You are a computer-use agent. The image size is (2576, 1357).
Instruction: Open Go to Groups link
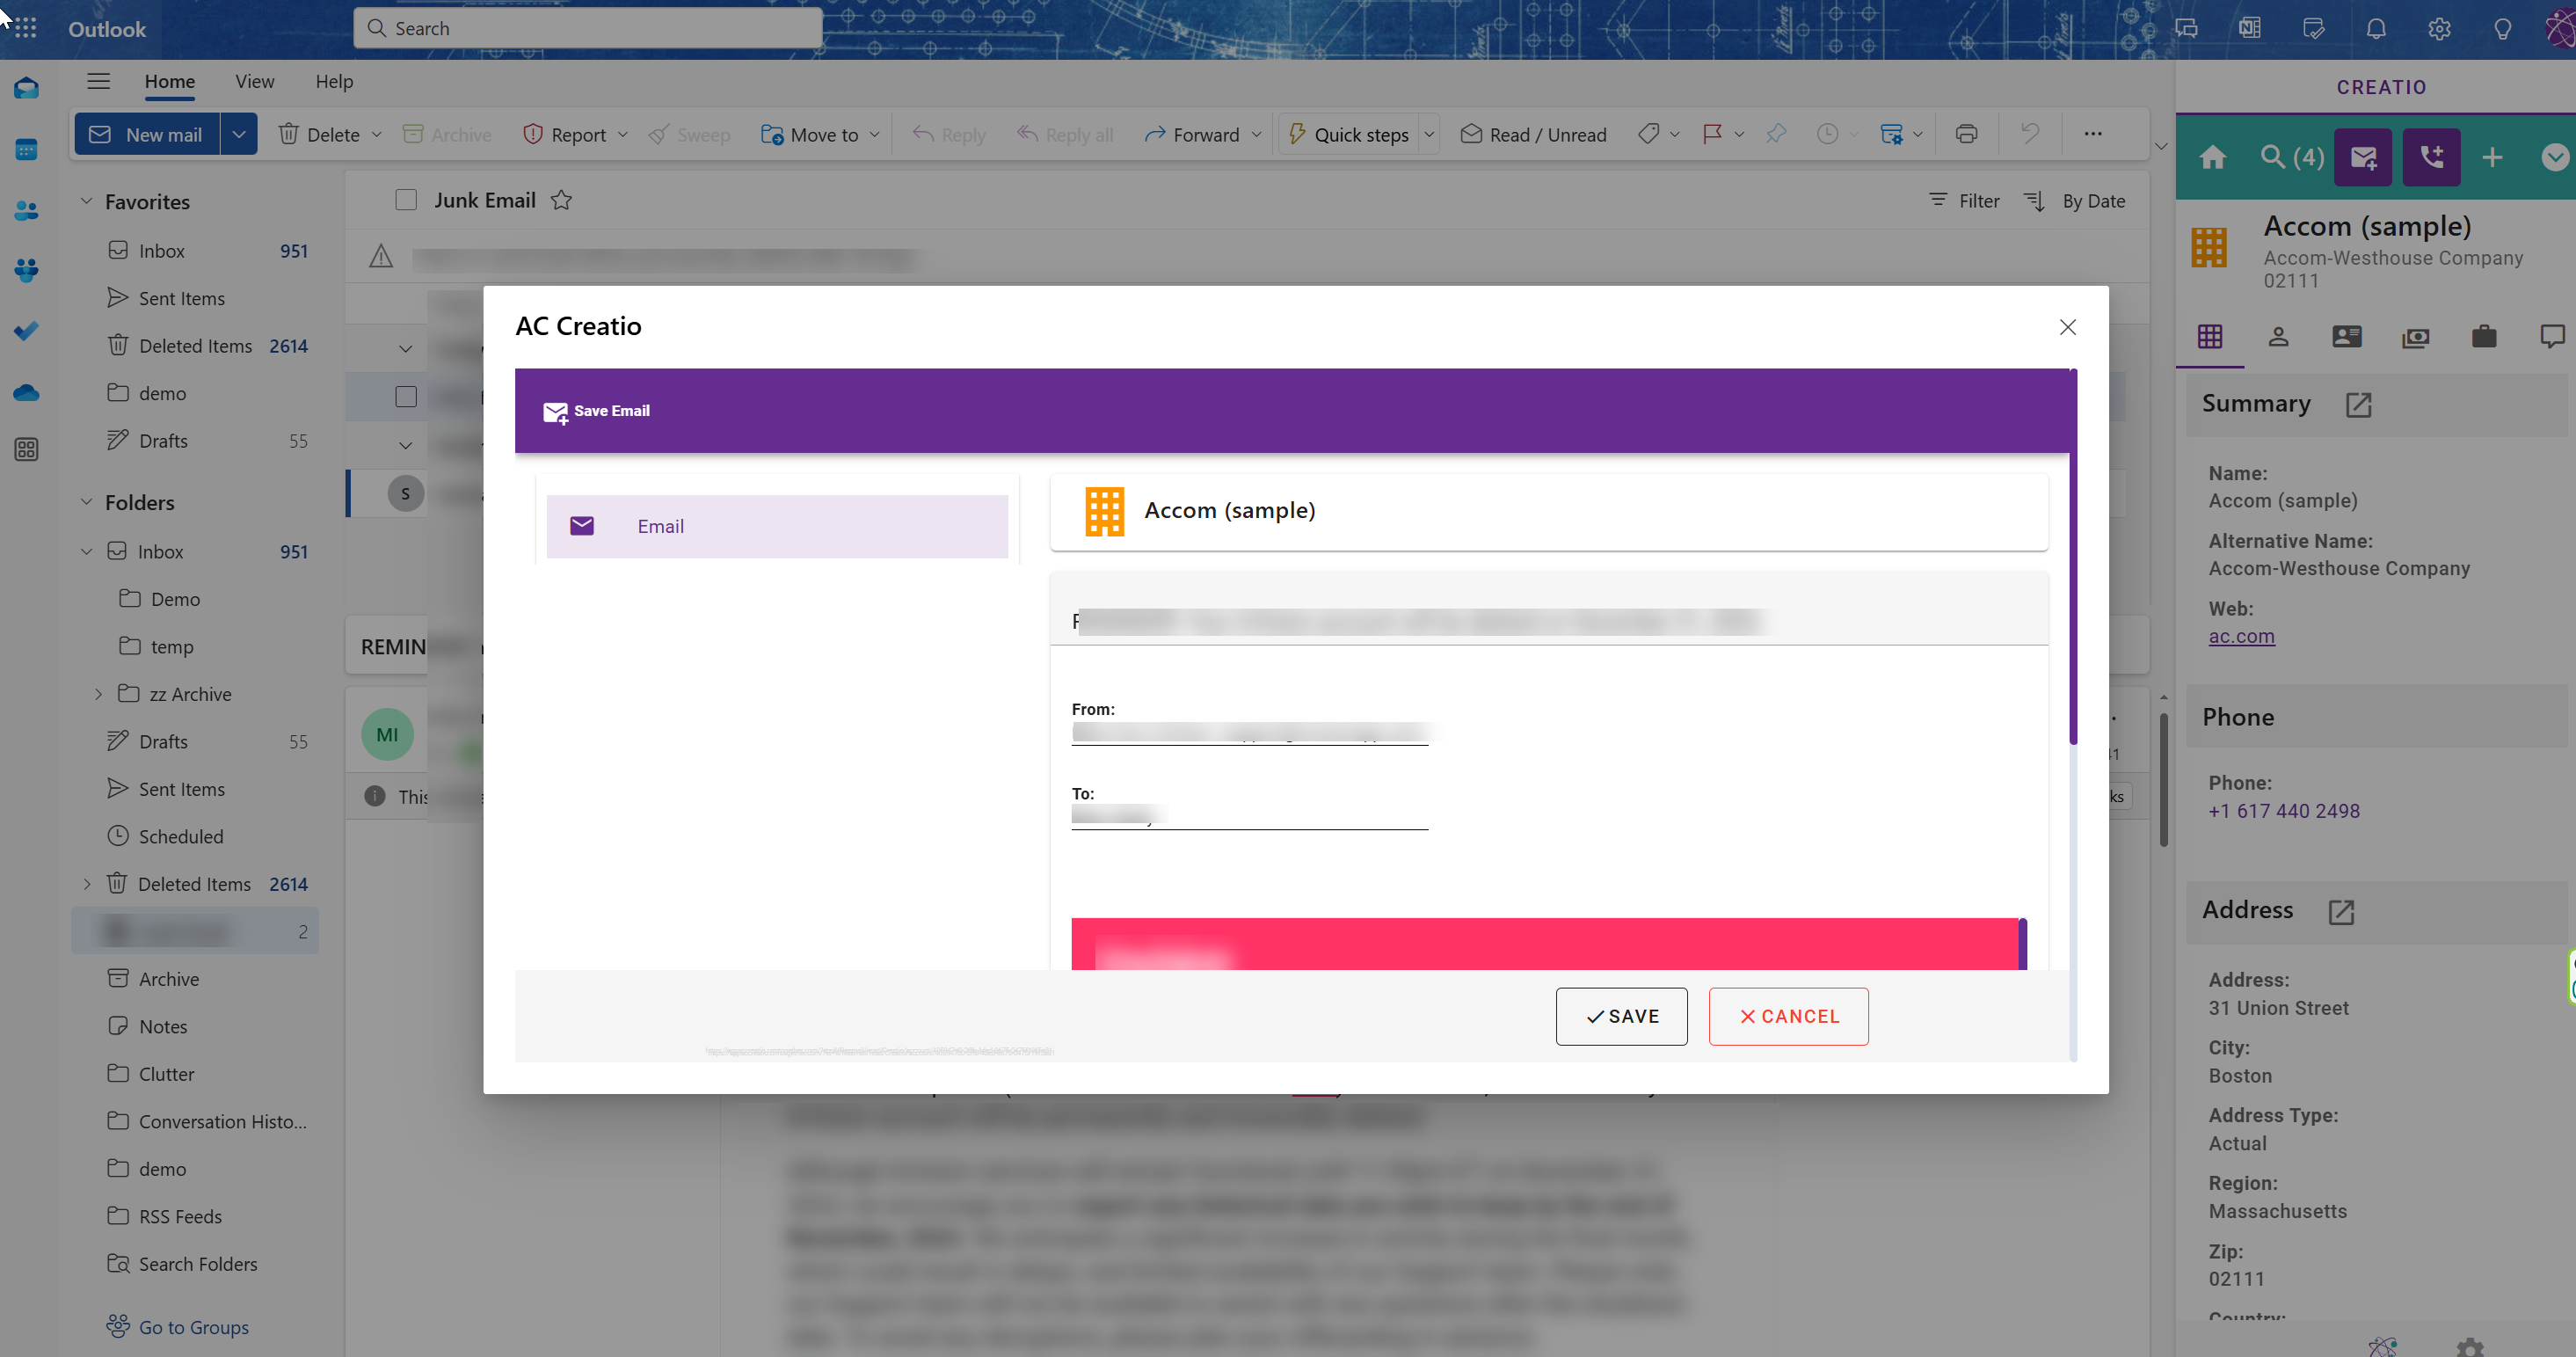[193, 1327]
